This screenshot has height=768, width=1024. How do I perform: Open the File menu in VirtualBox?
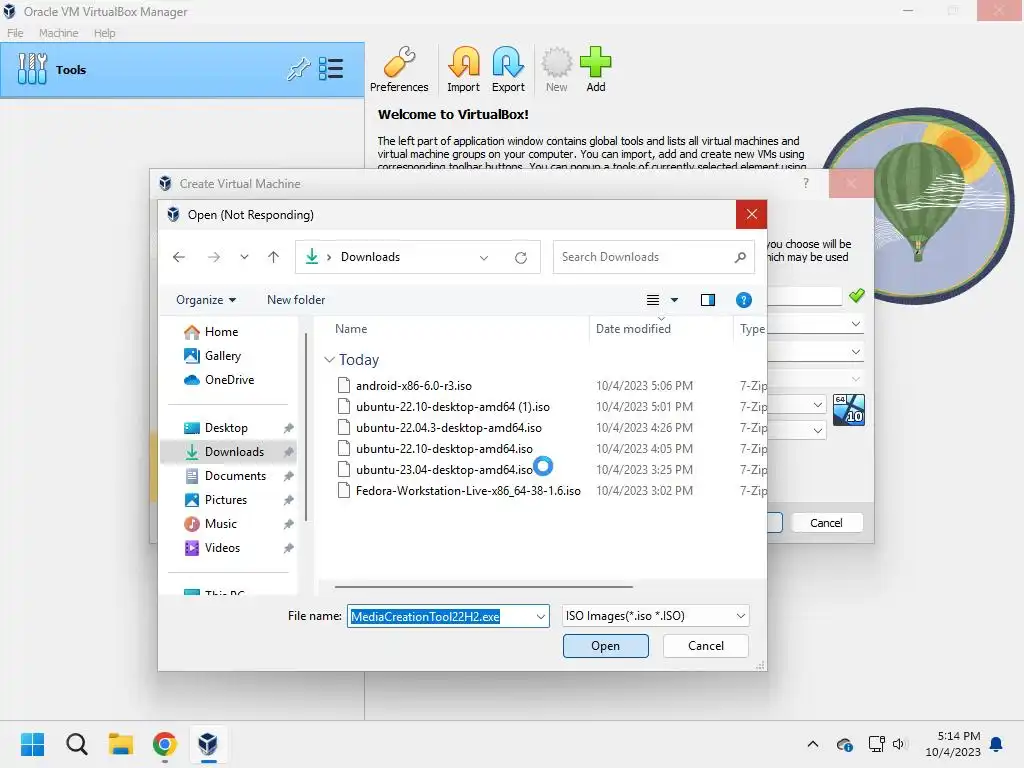(x=15, y=33)
